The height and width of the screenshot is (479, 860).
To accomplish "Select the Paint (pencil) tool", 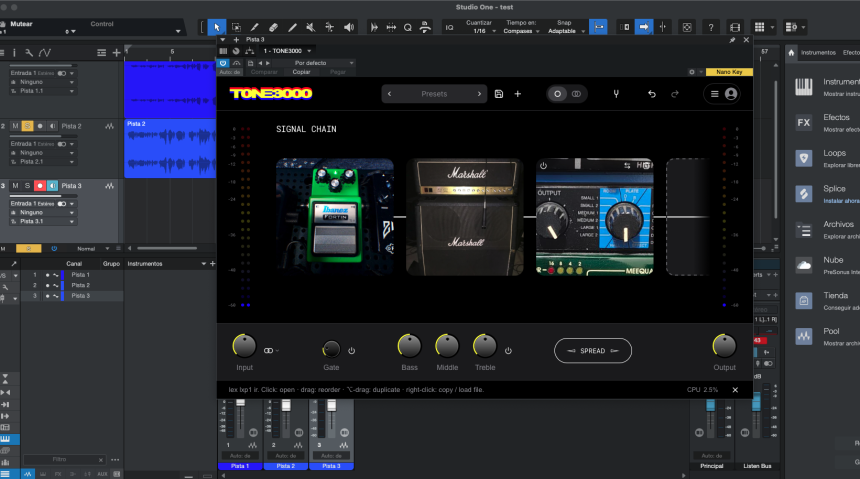I will [x=292, y=27].
